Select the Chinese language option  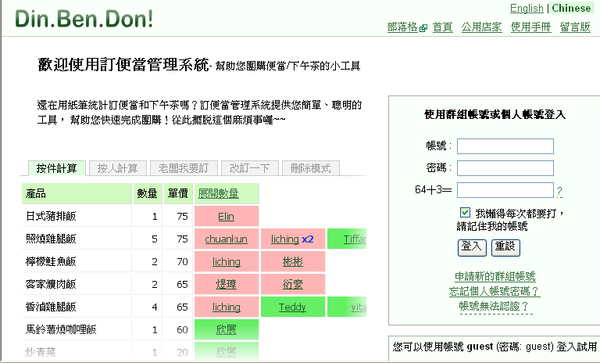[x=571, y=8]
